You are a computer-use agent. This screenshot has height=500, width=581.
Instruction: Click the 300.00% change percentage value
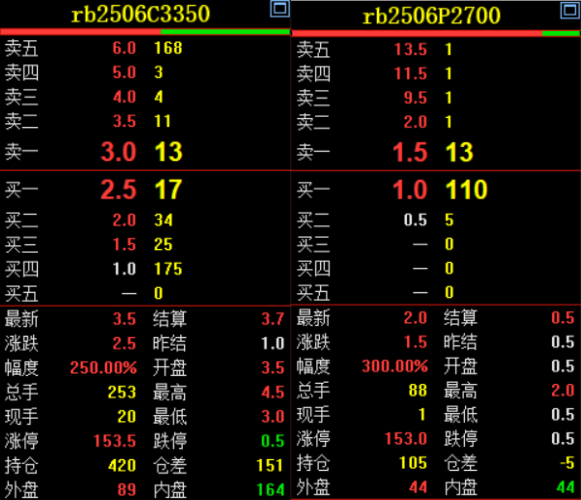(x=395, y=366)
